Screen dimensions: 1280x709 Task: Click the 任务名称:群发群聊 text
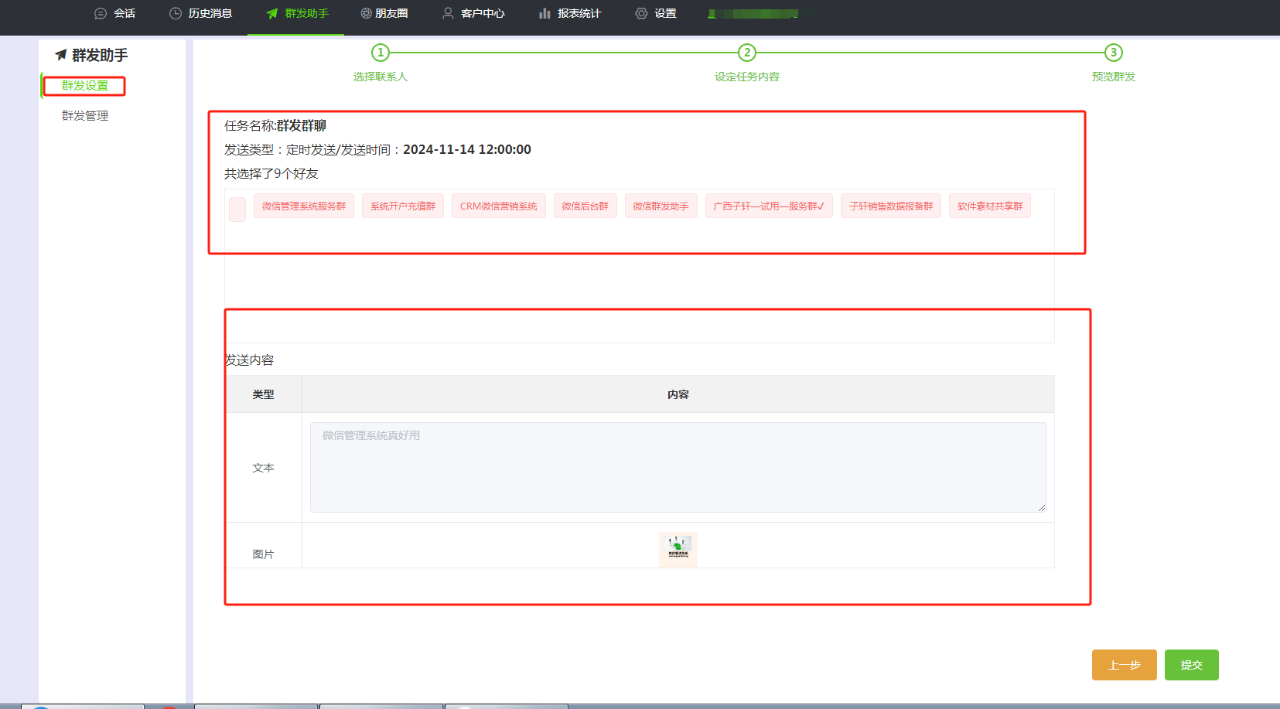275,126
